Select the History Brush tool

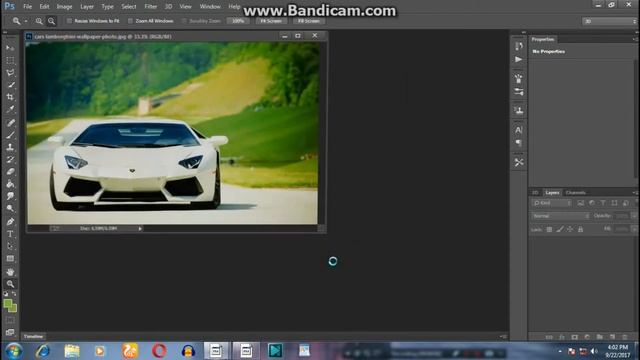coord(10,160)
